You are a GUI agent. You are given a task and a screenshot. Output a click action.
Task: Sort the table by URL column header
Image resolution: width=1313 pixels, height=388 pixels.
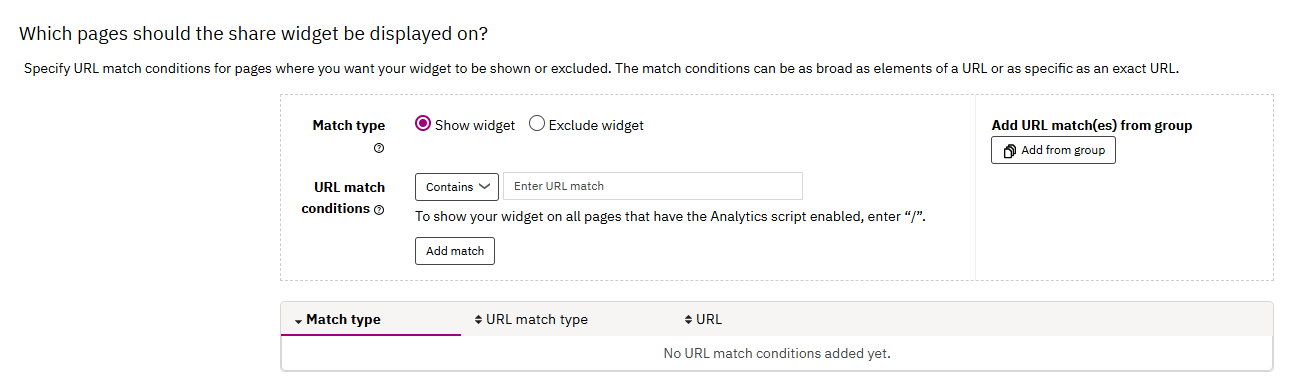[709, 320]
